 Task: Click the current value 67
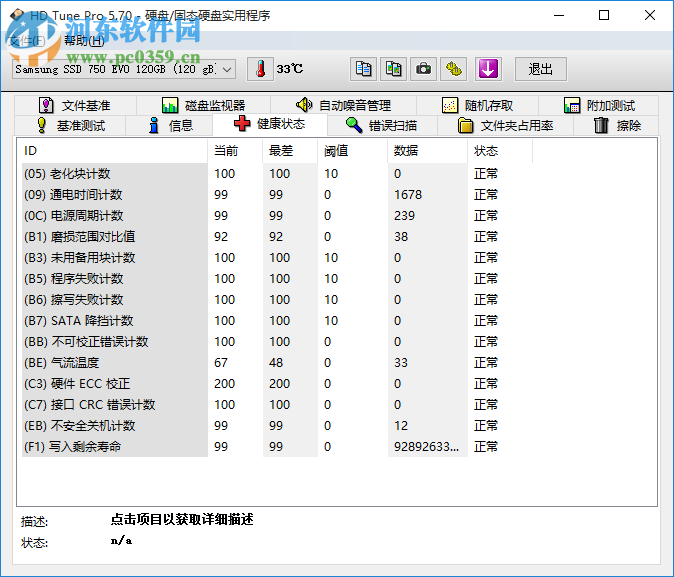tap(221, 363)
